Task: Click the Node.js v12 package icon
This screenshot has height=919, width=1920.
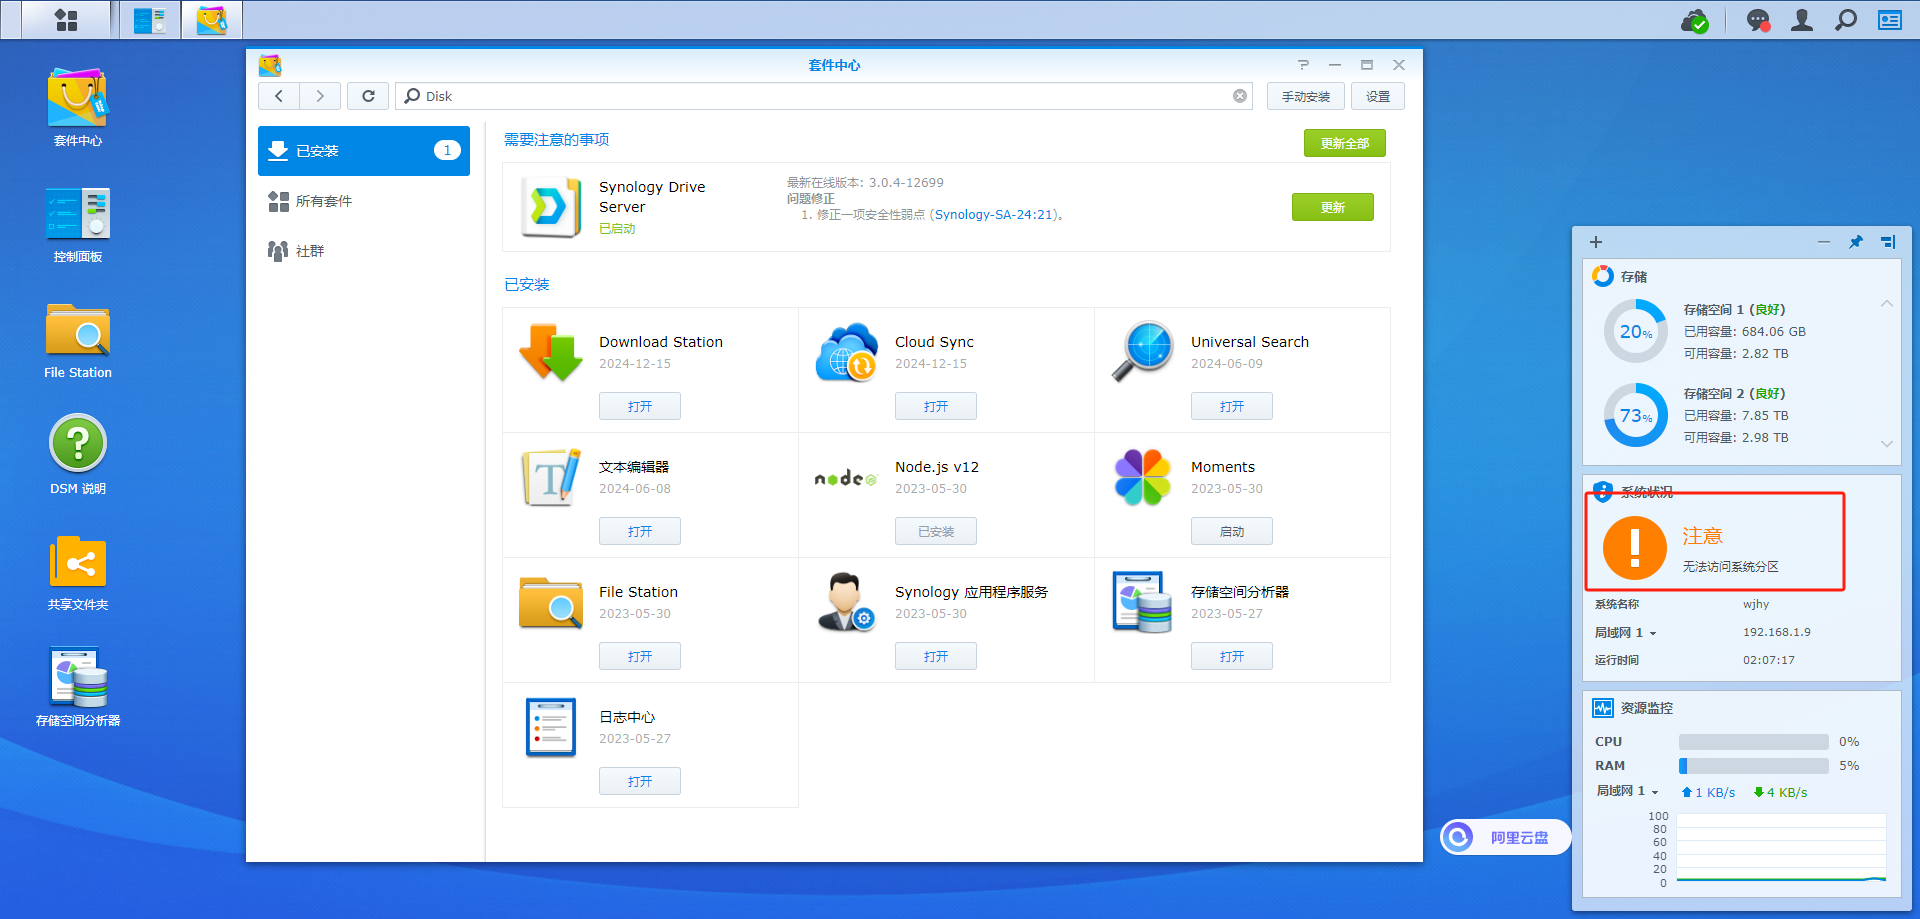Action: (846, 479)
